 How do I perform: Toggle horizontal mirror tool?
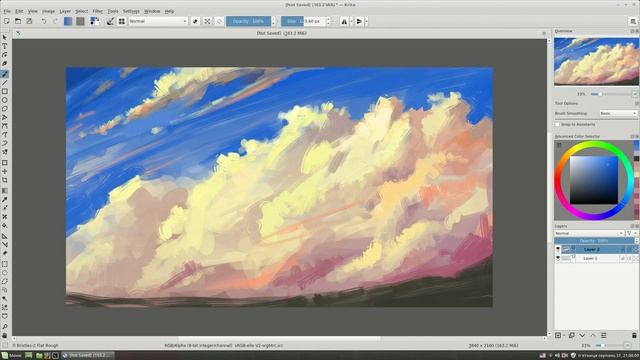pyautogui.click(x=344, y=21)
